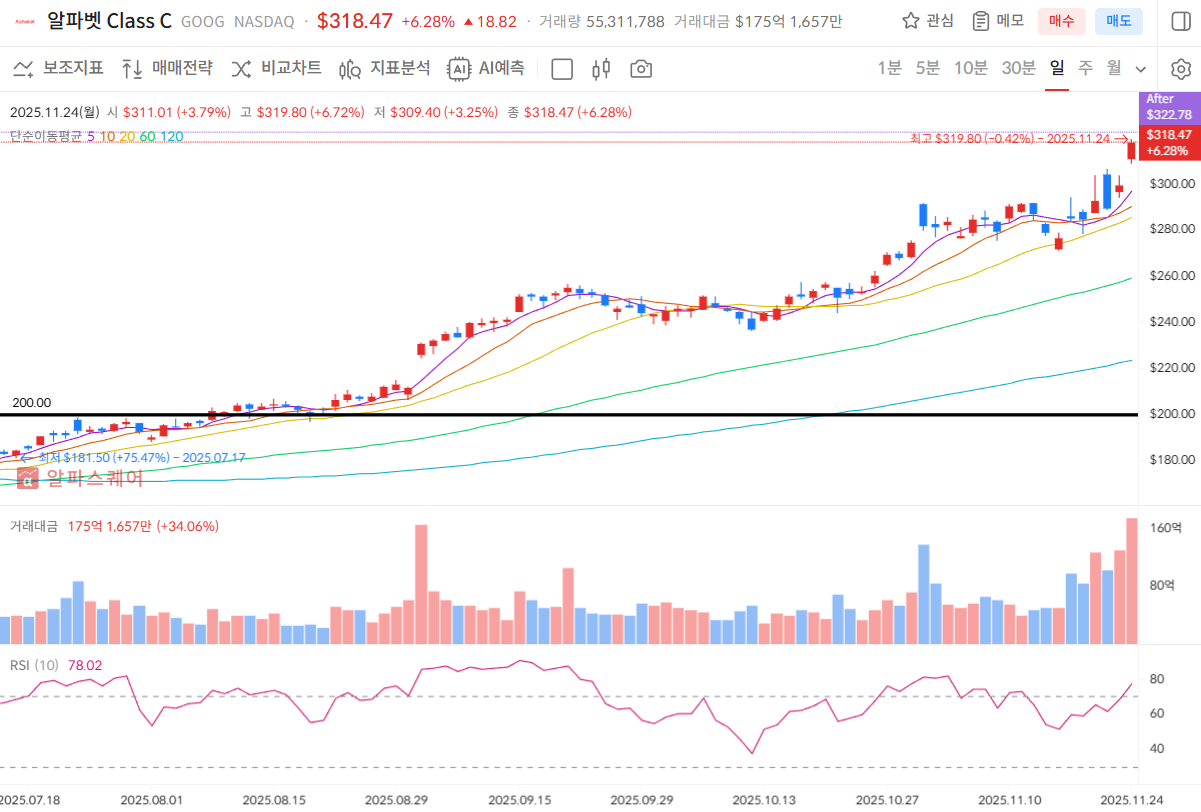This screenshot has width=1201, height=812.
Task: Click the 매수 buy button
Action: click(x=1061, y=21)
